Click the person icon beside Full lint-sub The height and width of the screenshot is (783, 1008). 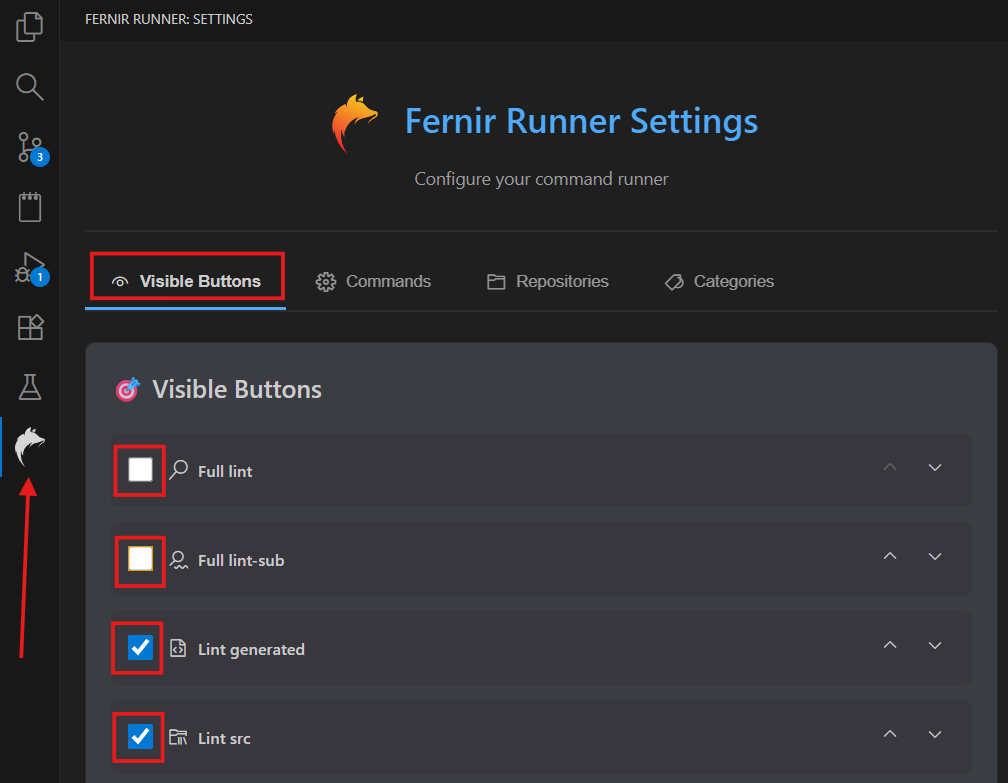pos(178,560)
